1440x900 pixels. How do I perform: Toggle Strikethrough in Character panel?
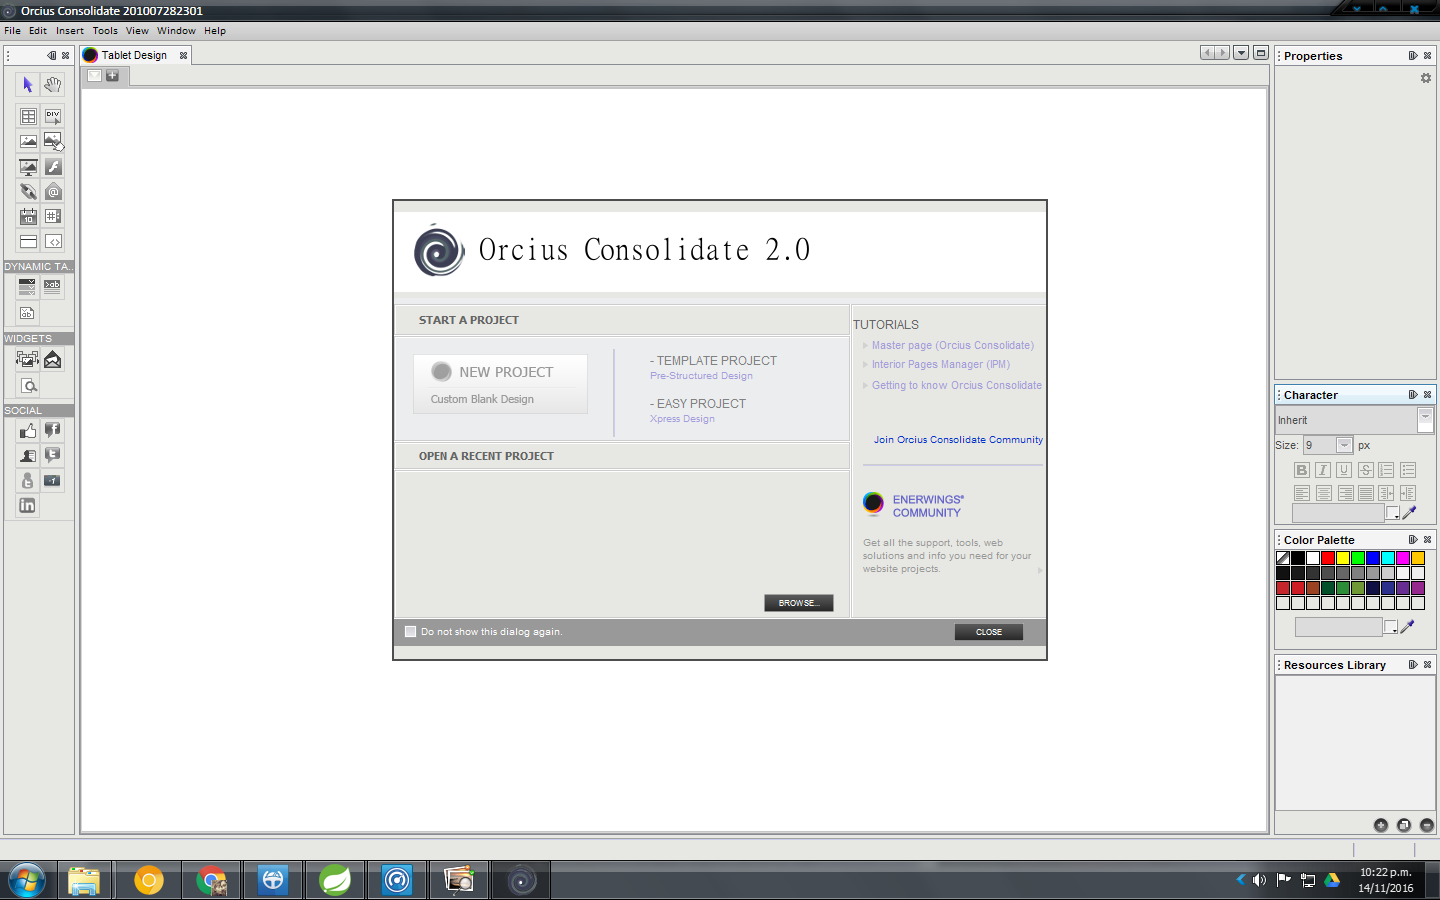click(1365, 470)
